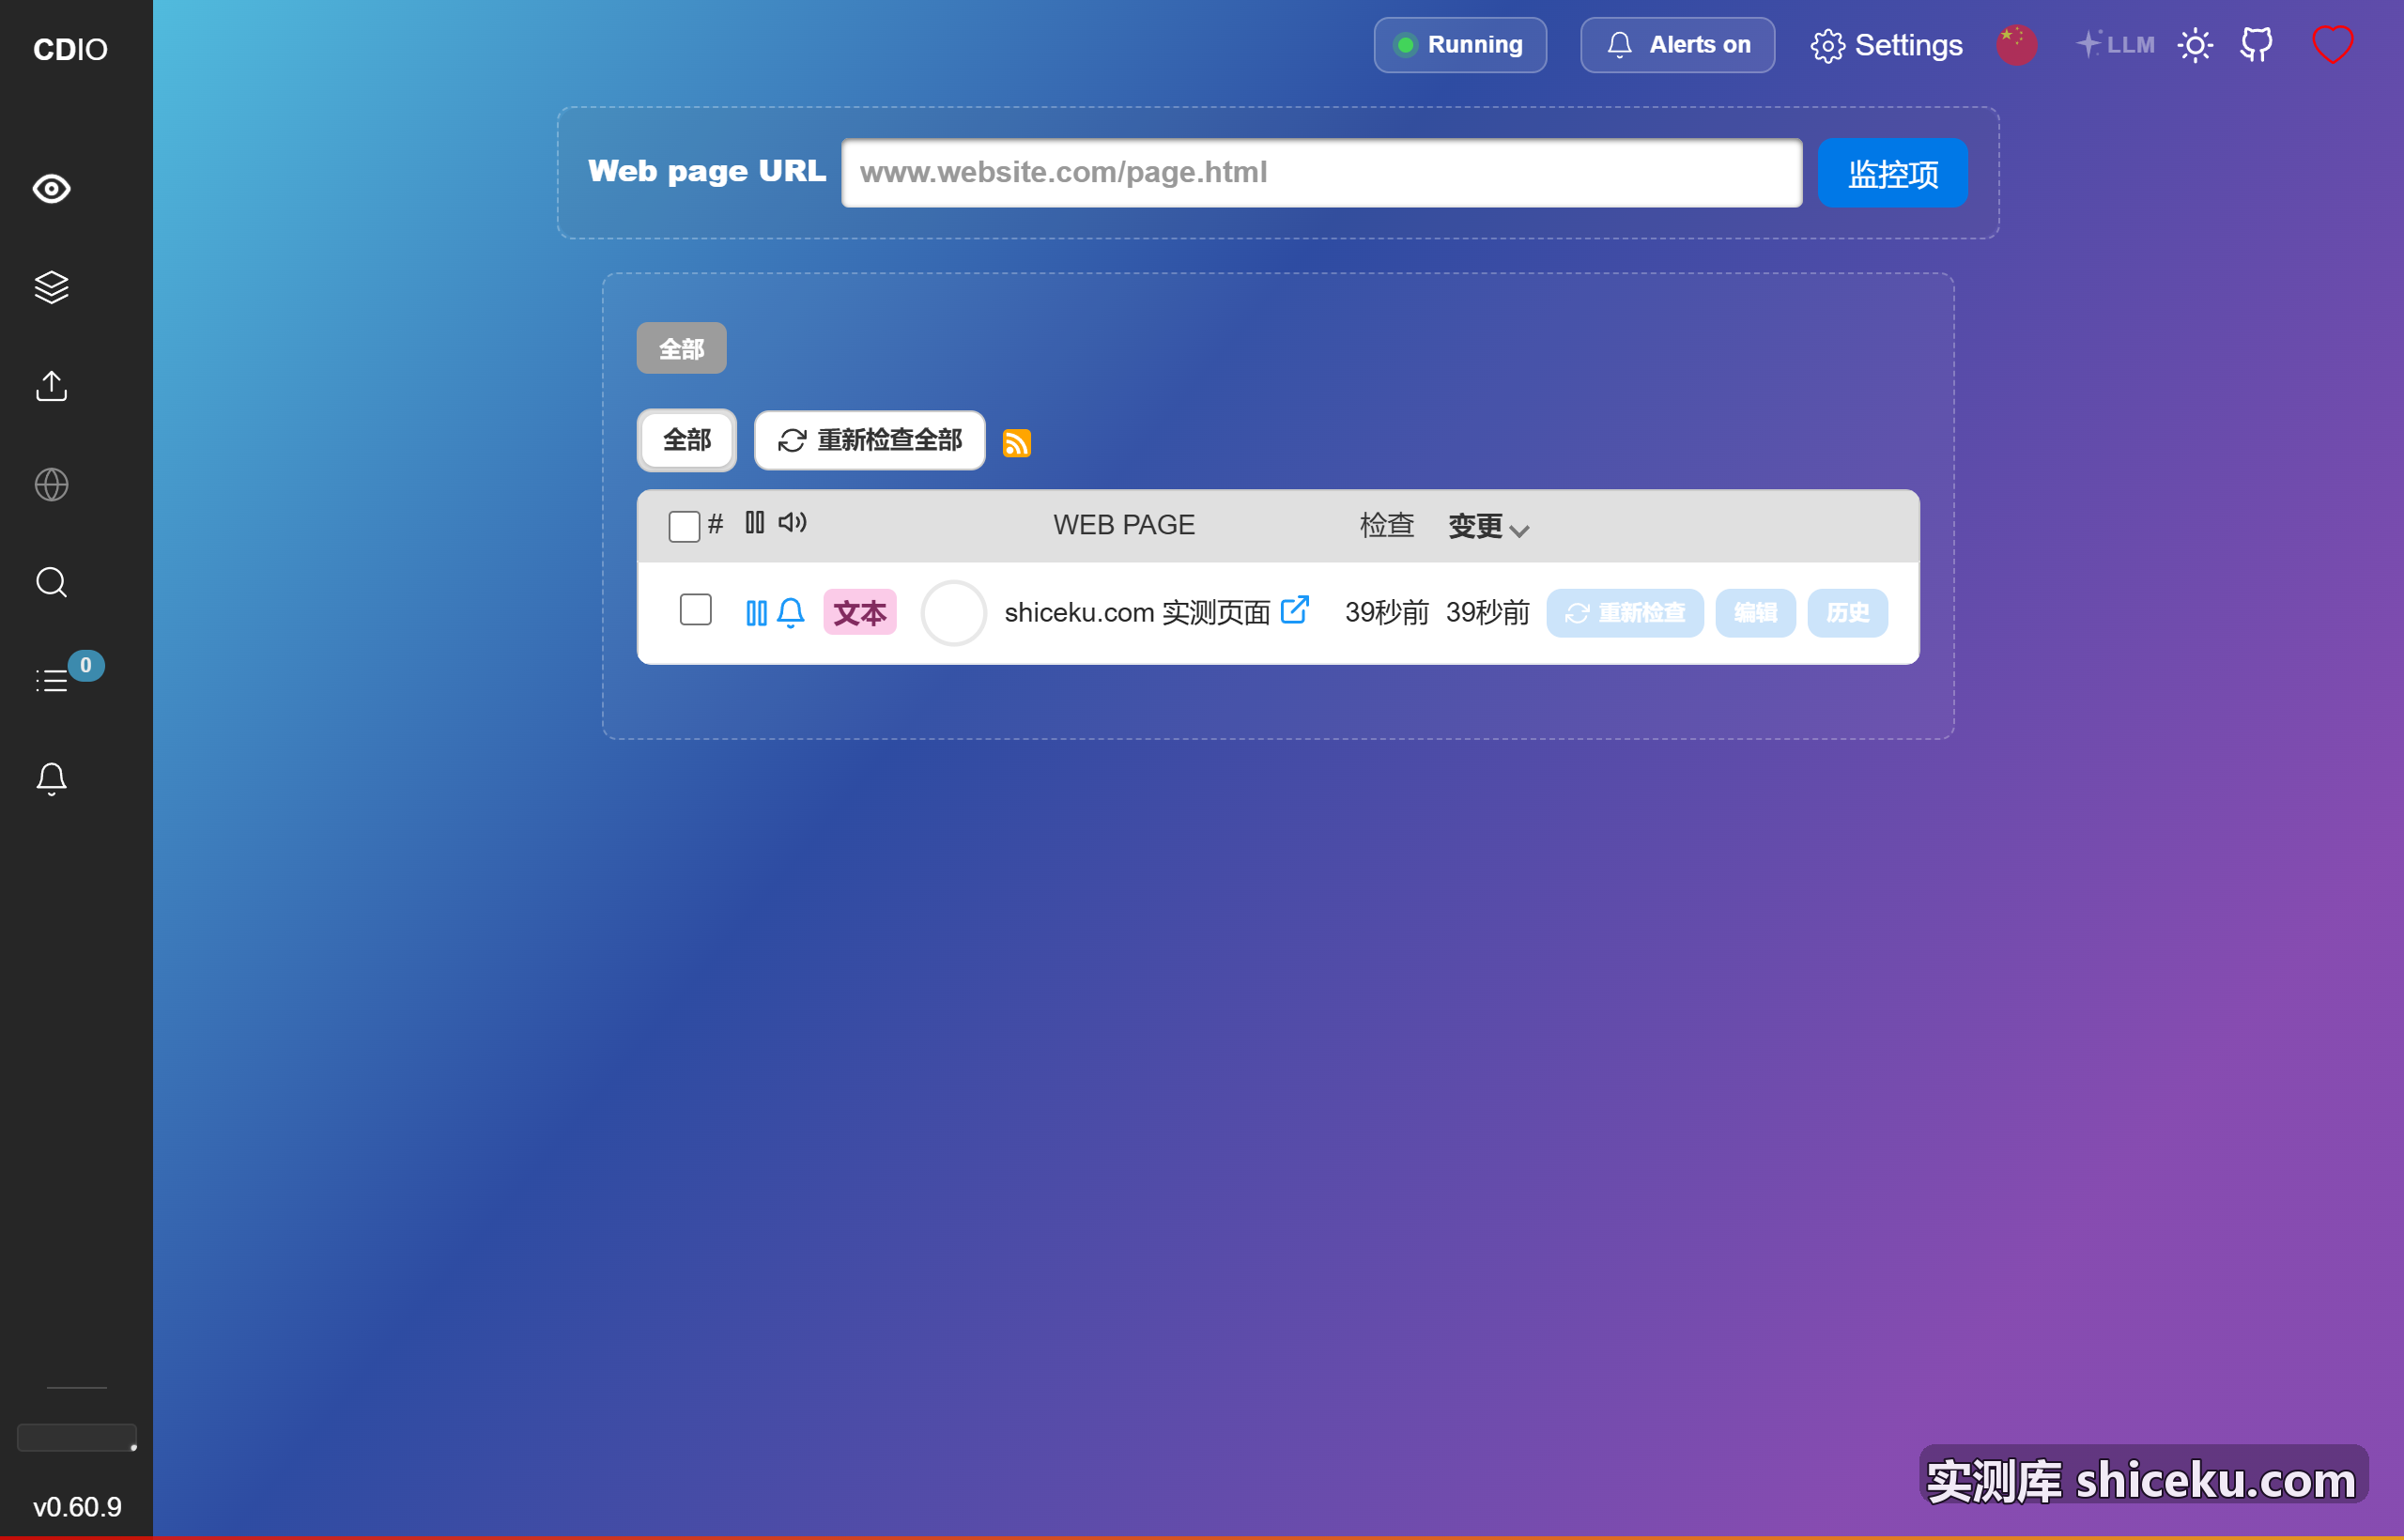Open the GitHub icon link

(2256, 45)
